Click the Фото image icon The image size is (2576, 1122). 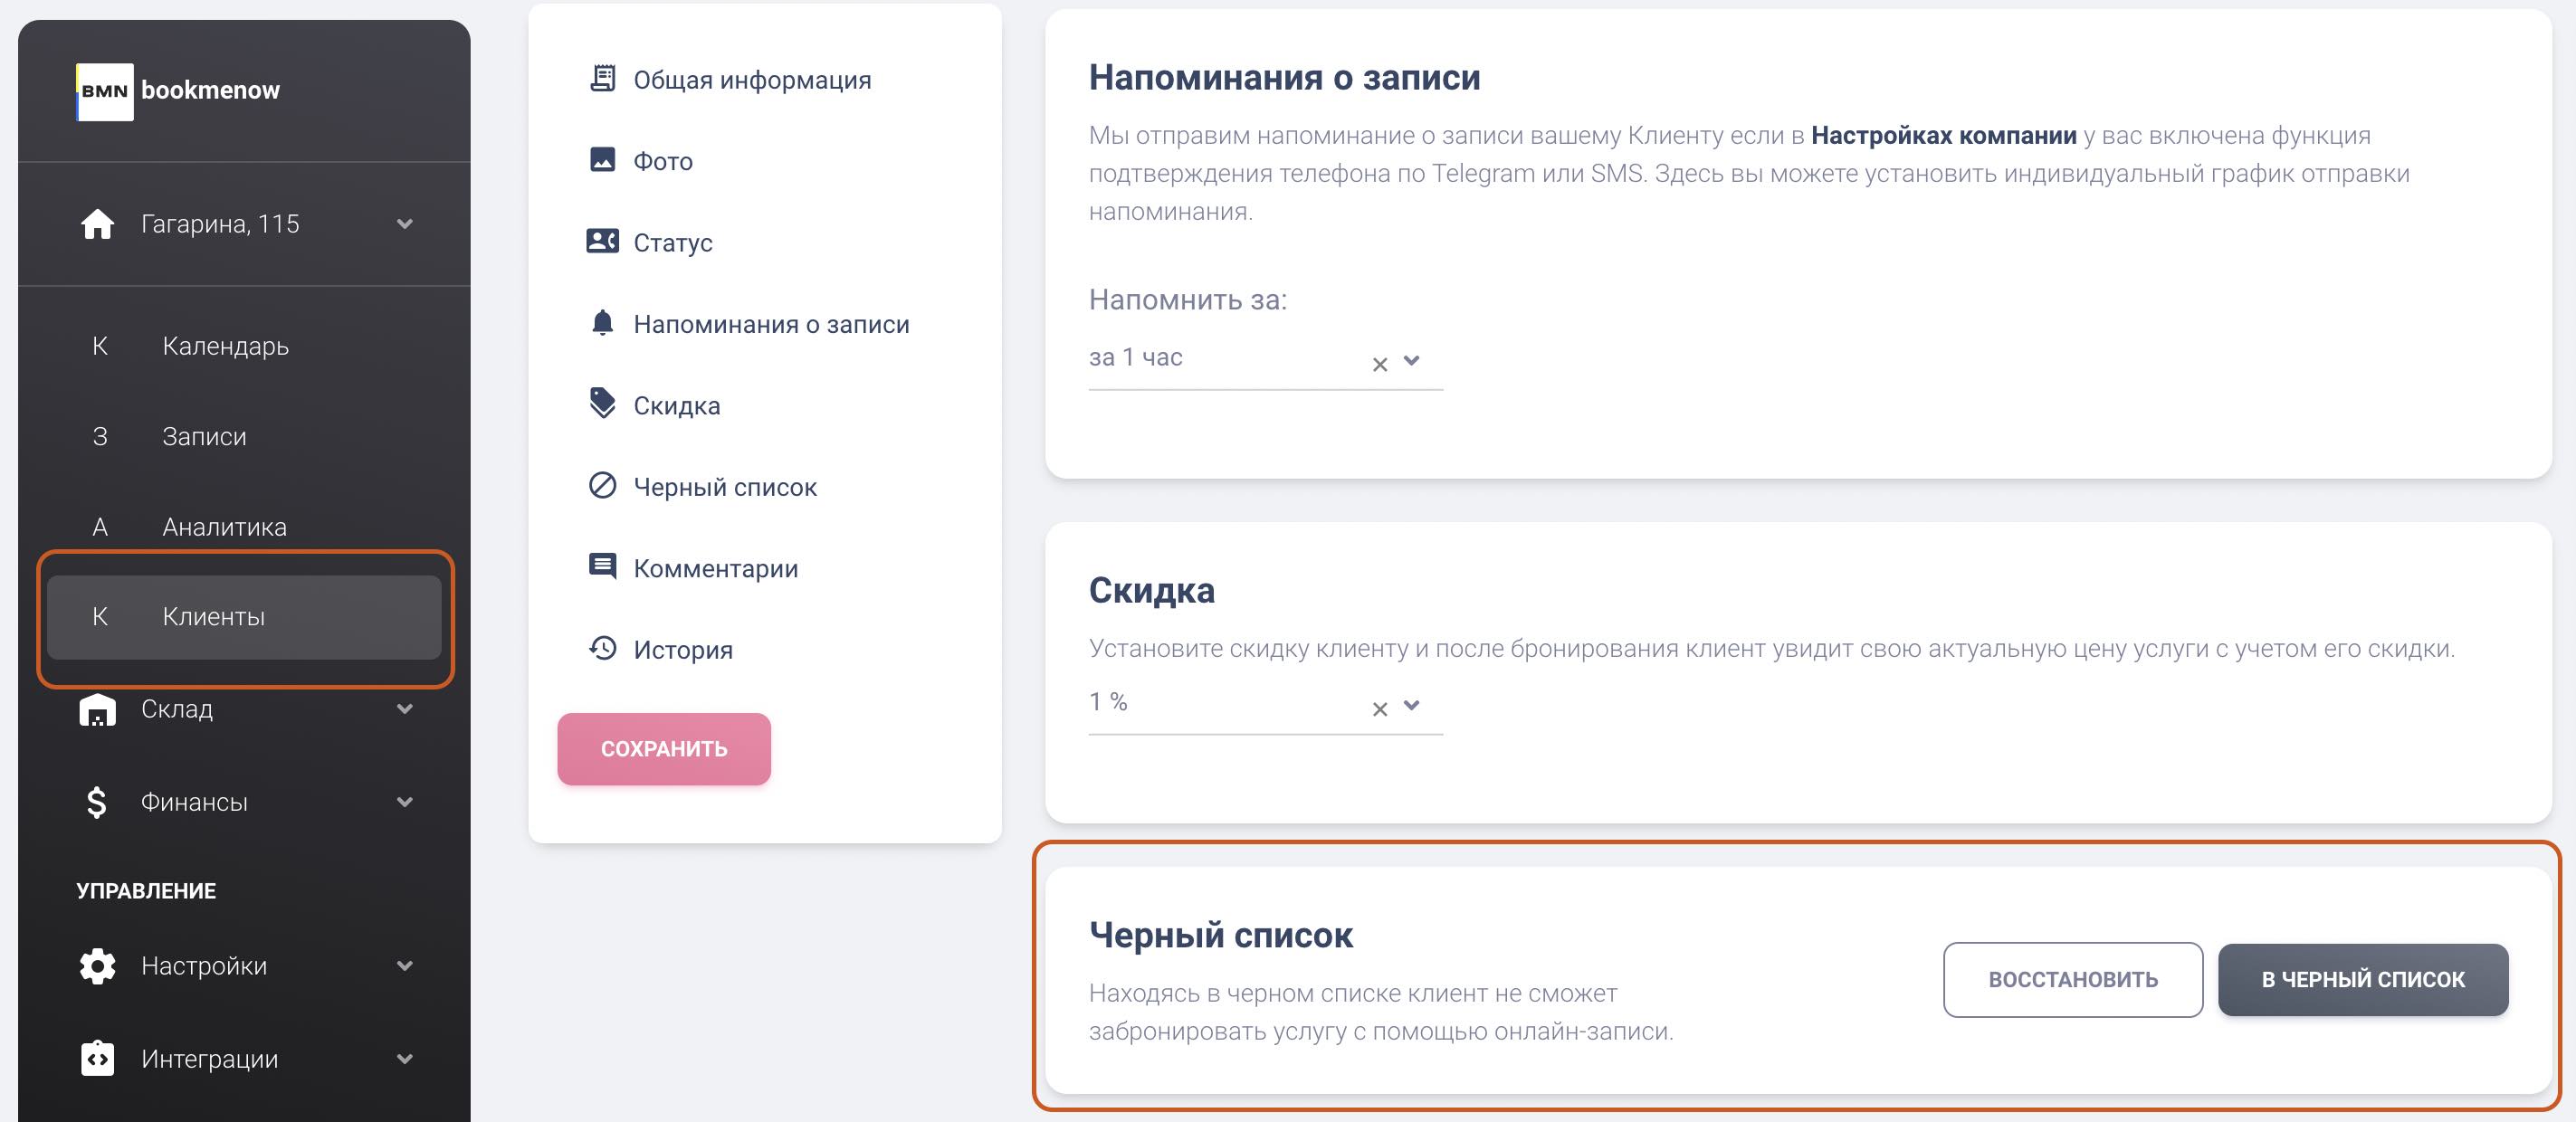coord(602,160)
